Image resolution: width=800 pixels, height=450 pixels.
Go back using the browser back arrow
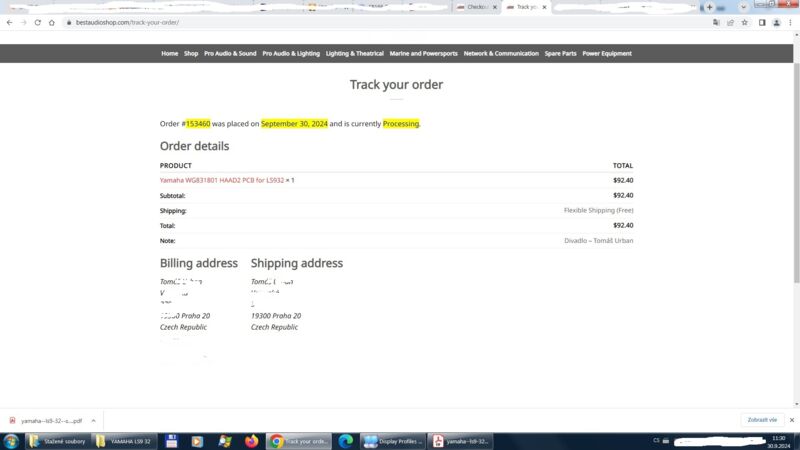[x=10, y=22]
